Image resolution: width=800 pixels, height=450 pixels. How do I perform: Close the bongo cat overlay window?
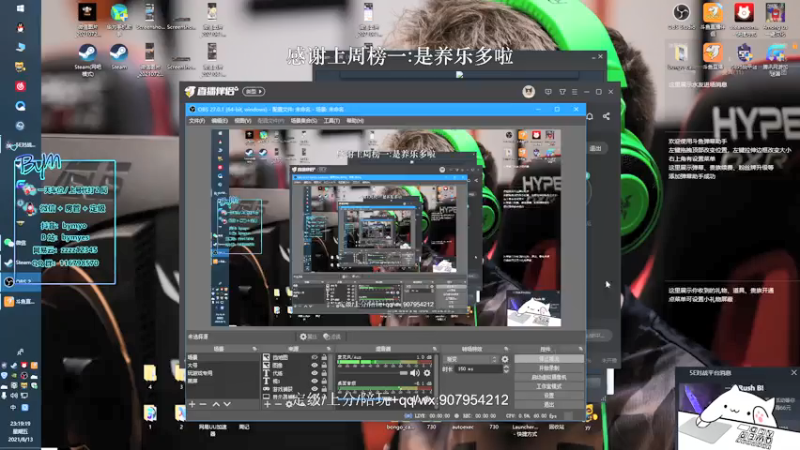[793, 373]
